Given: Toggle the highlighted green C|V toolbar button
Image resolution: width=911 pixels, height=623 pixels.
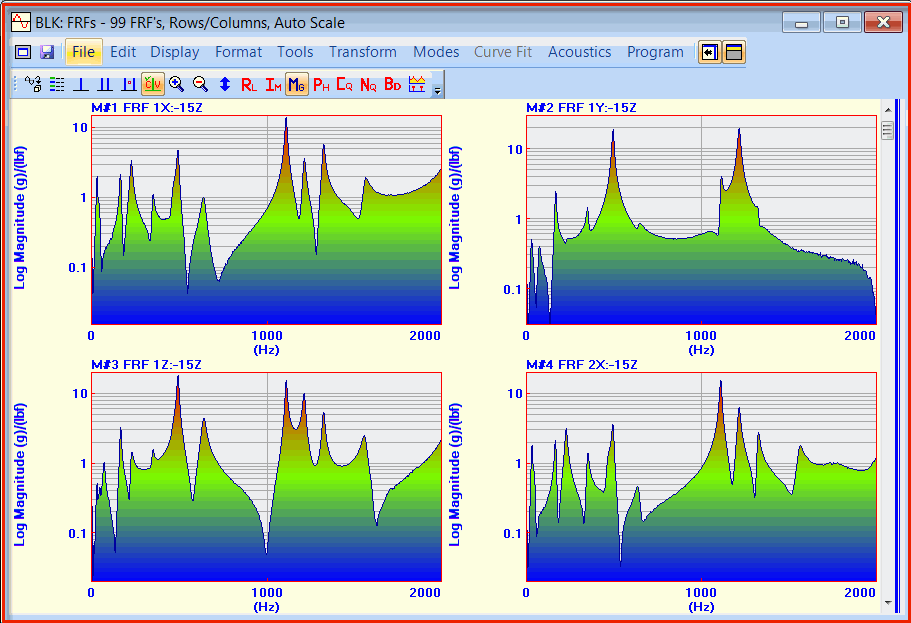Looking at the screenshot, I should pos(153,84).
